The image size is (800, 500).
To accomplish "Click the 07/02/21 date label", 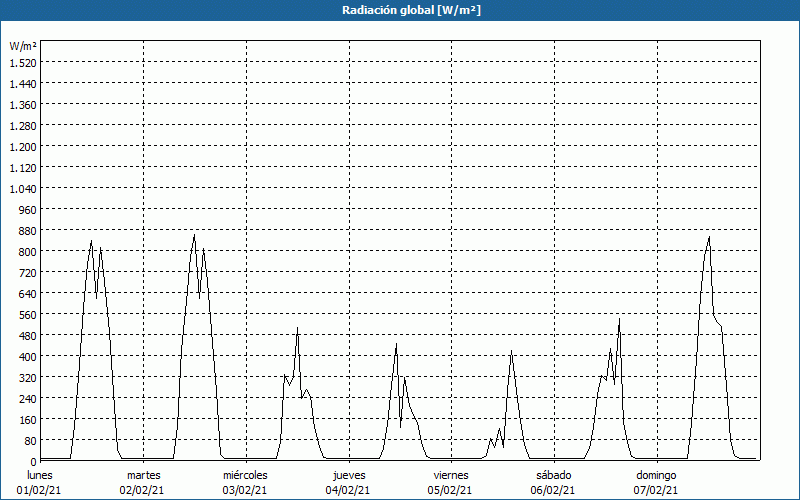I will [656, 490].
